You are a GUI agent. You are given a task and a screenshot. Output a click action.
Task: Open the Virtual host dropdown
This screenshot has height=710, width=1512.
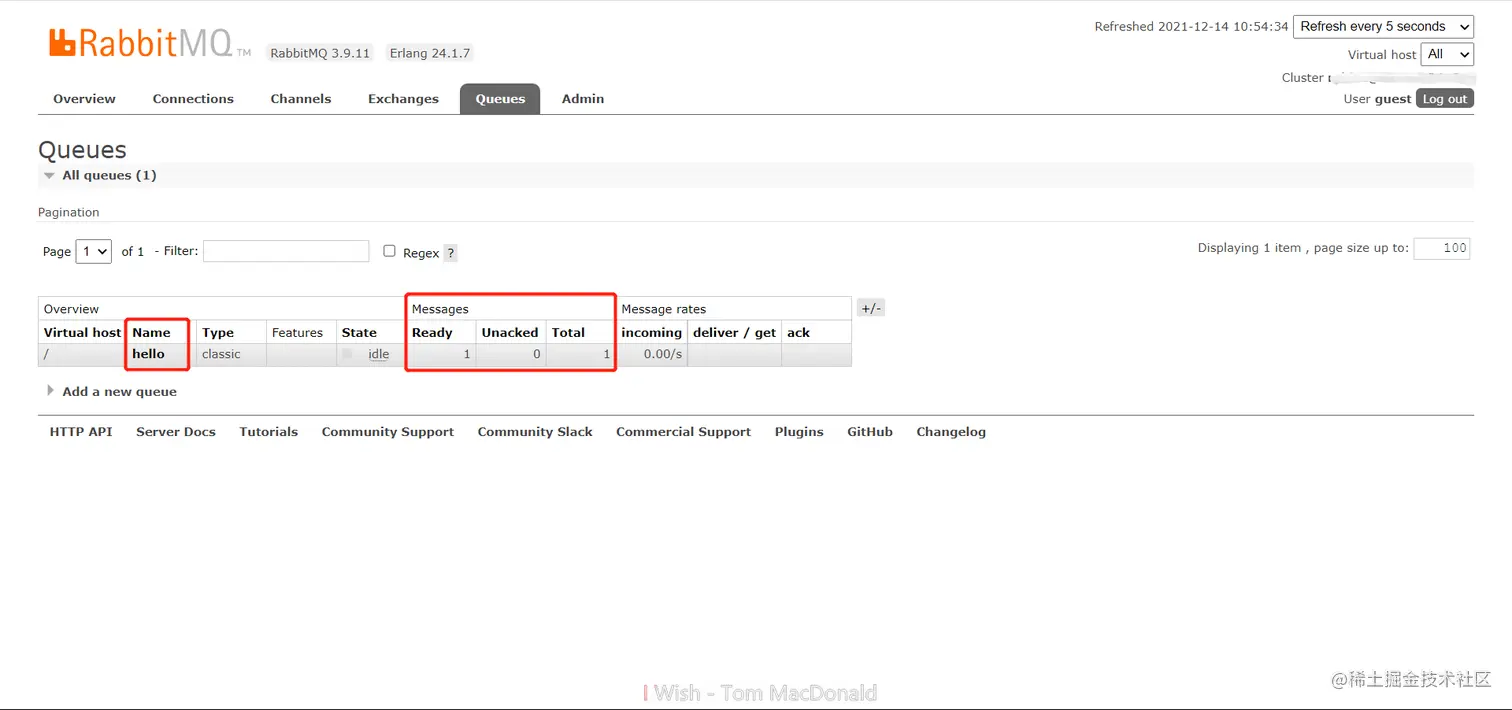click(1449, 54)
